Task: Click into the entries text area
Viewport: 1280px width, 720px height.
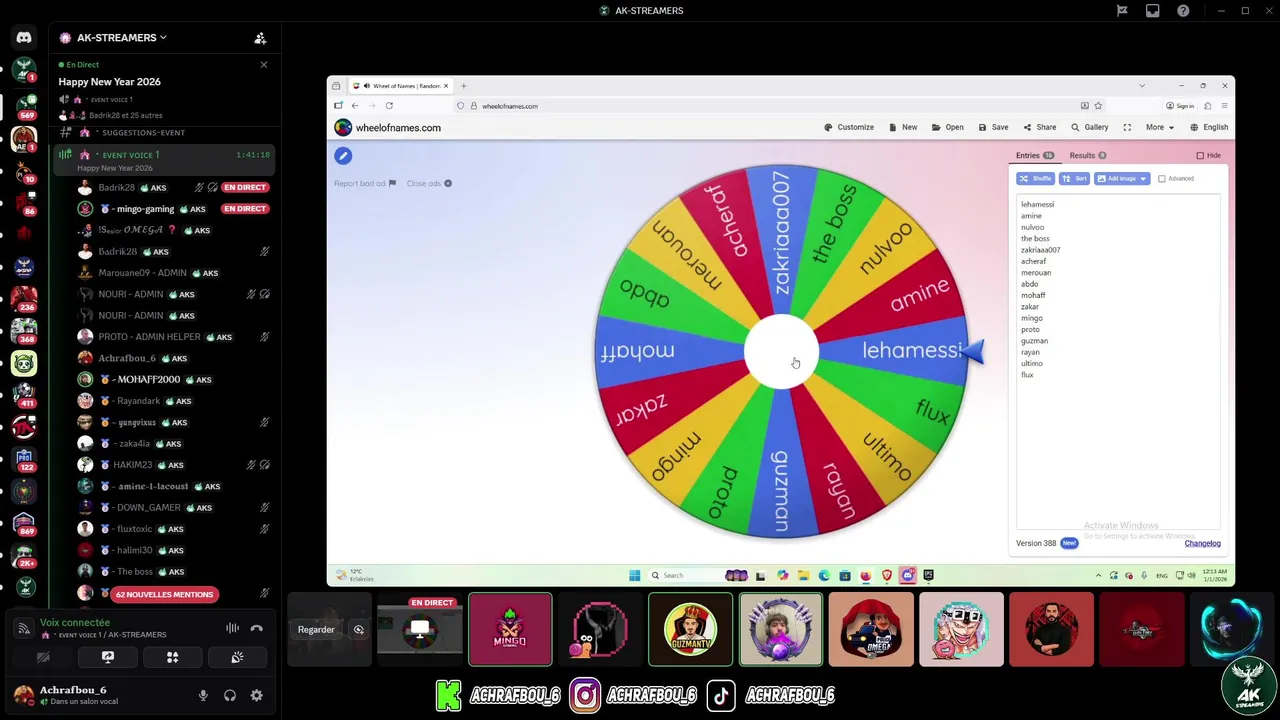Action: (1118, 360)
